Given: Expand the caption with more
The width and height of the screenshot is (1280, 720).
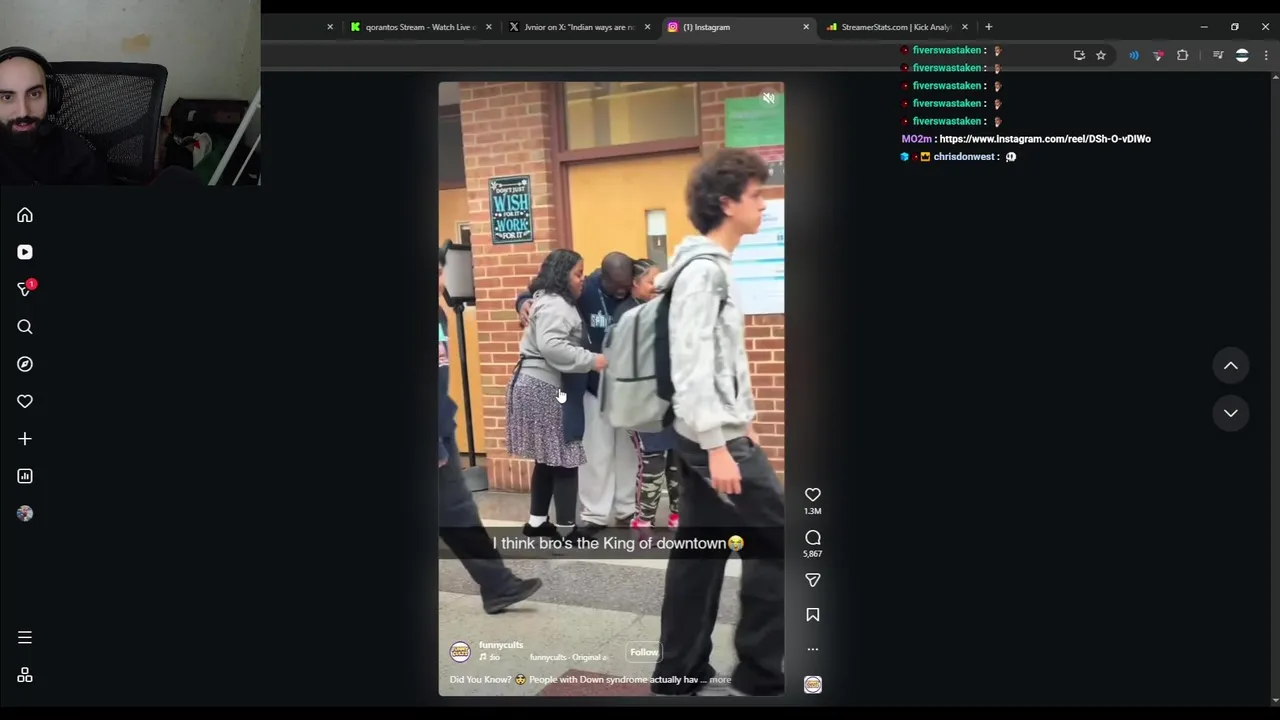Looking at the screenshot, I should (720, 680).
